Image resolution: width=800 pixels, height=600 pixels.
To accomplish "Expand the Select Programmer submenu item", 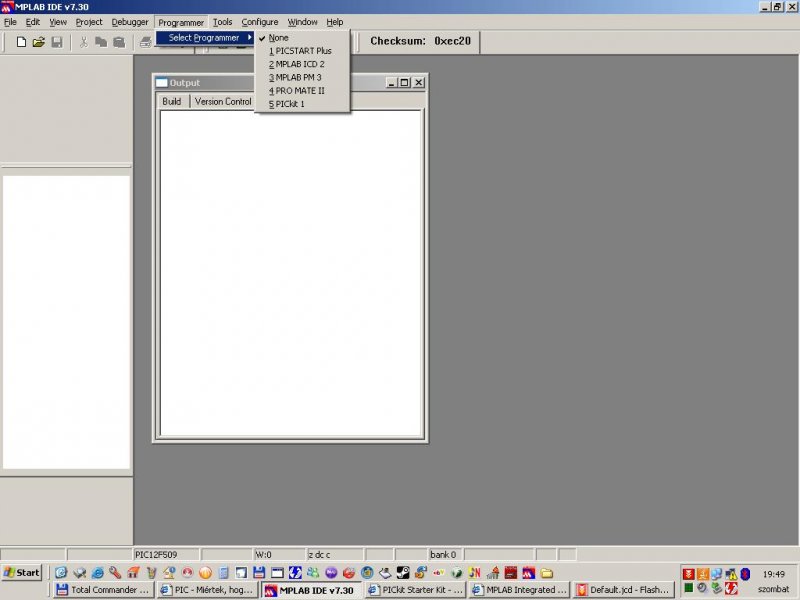I will click(x=205, y=38).
